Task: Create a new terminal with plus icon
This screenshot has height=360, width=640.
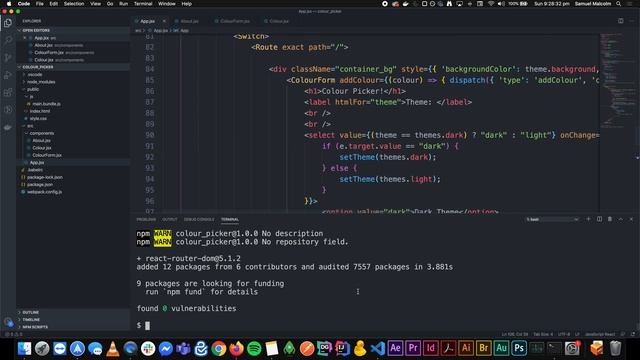Action: (x=588, y=219)
